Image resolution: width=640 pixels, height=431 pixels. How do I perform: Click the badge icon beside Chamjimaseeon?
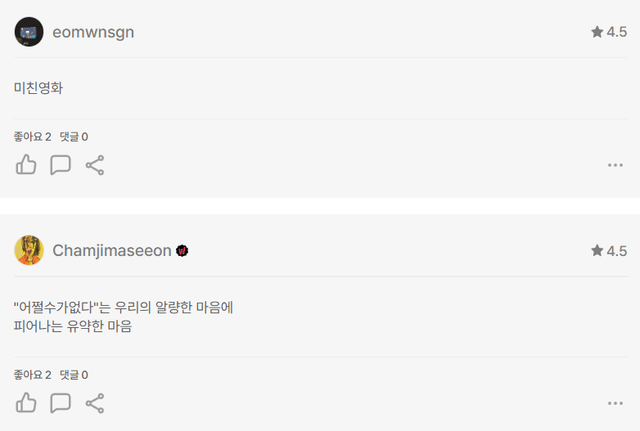coord(183,250)
